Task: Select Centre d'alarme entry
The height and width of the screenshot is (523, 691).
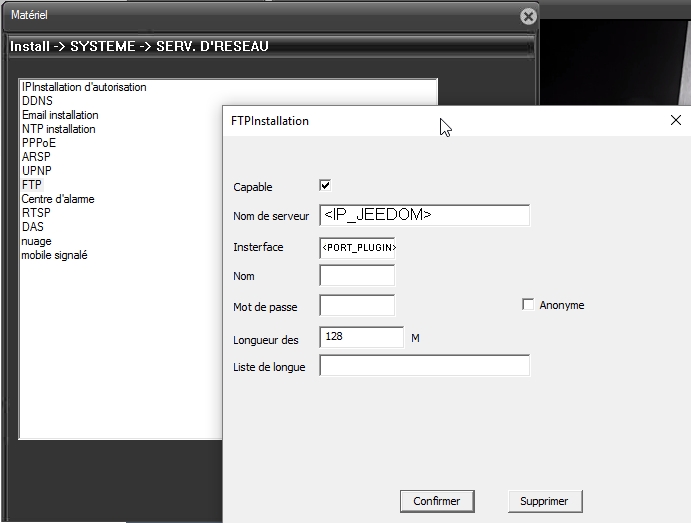Action: [58, 199]
